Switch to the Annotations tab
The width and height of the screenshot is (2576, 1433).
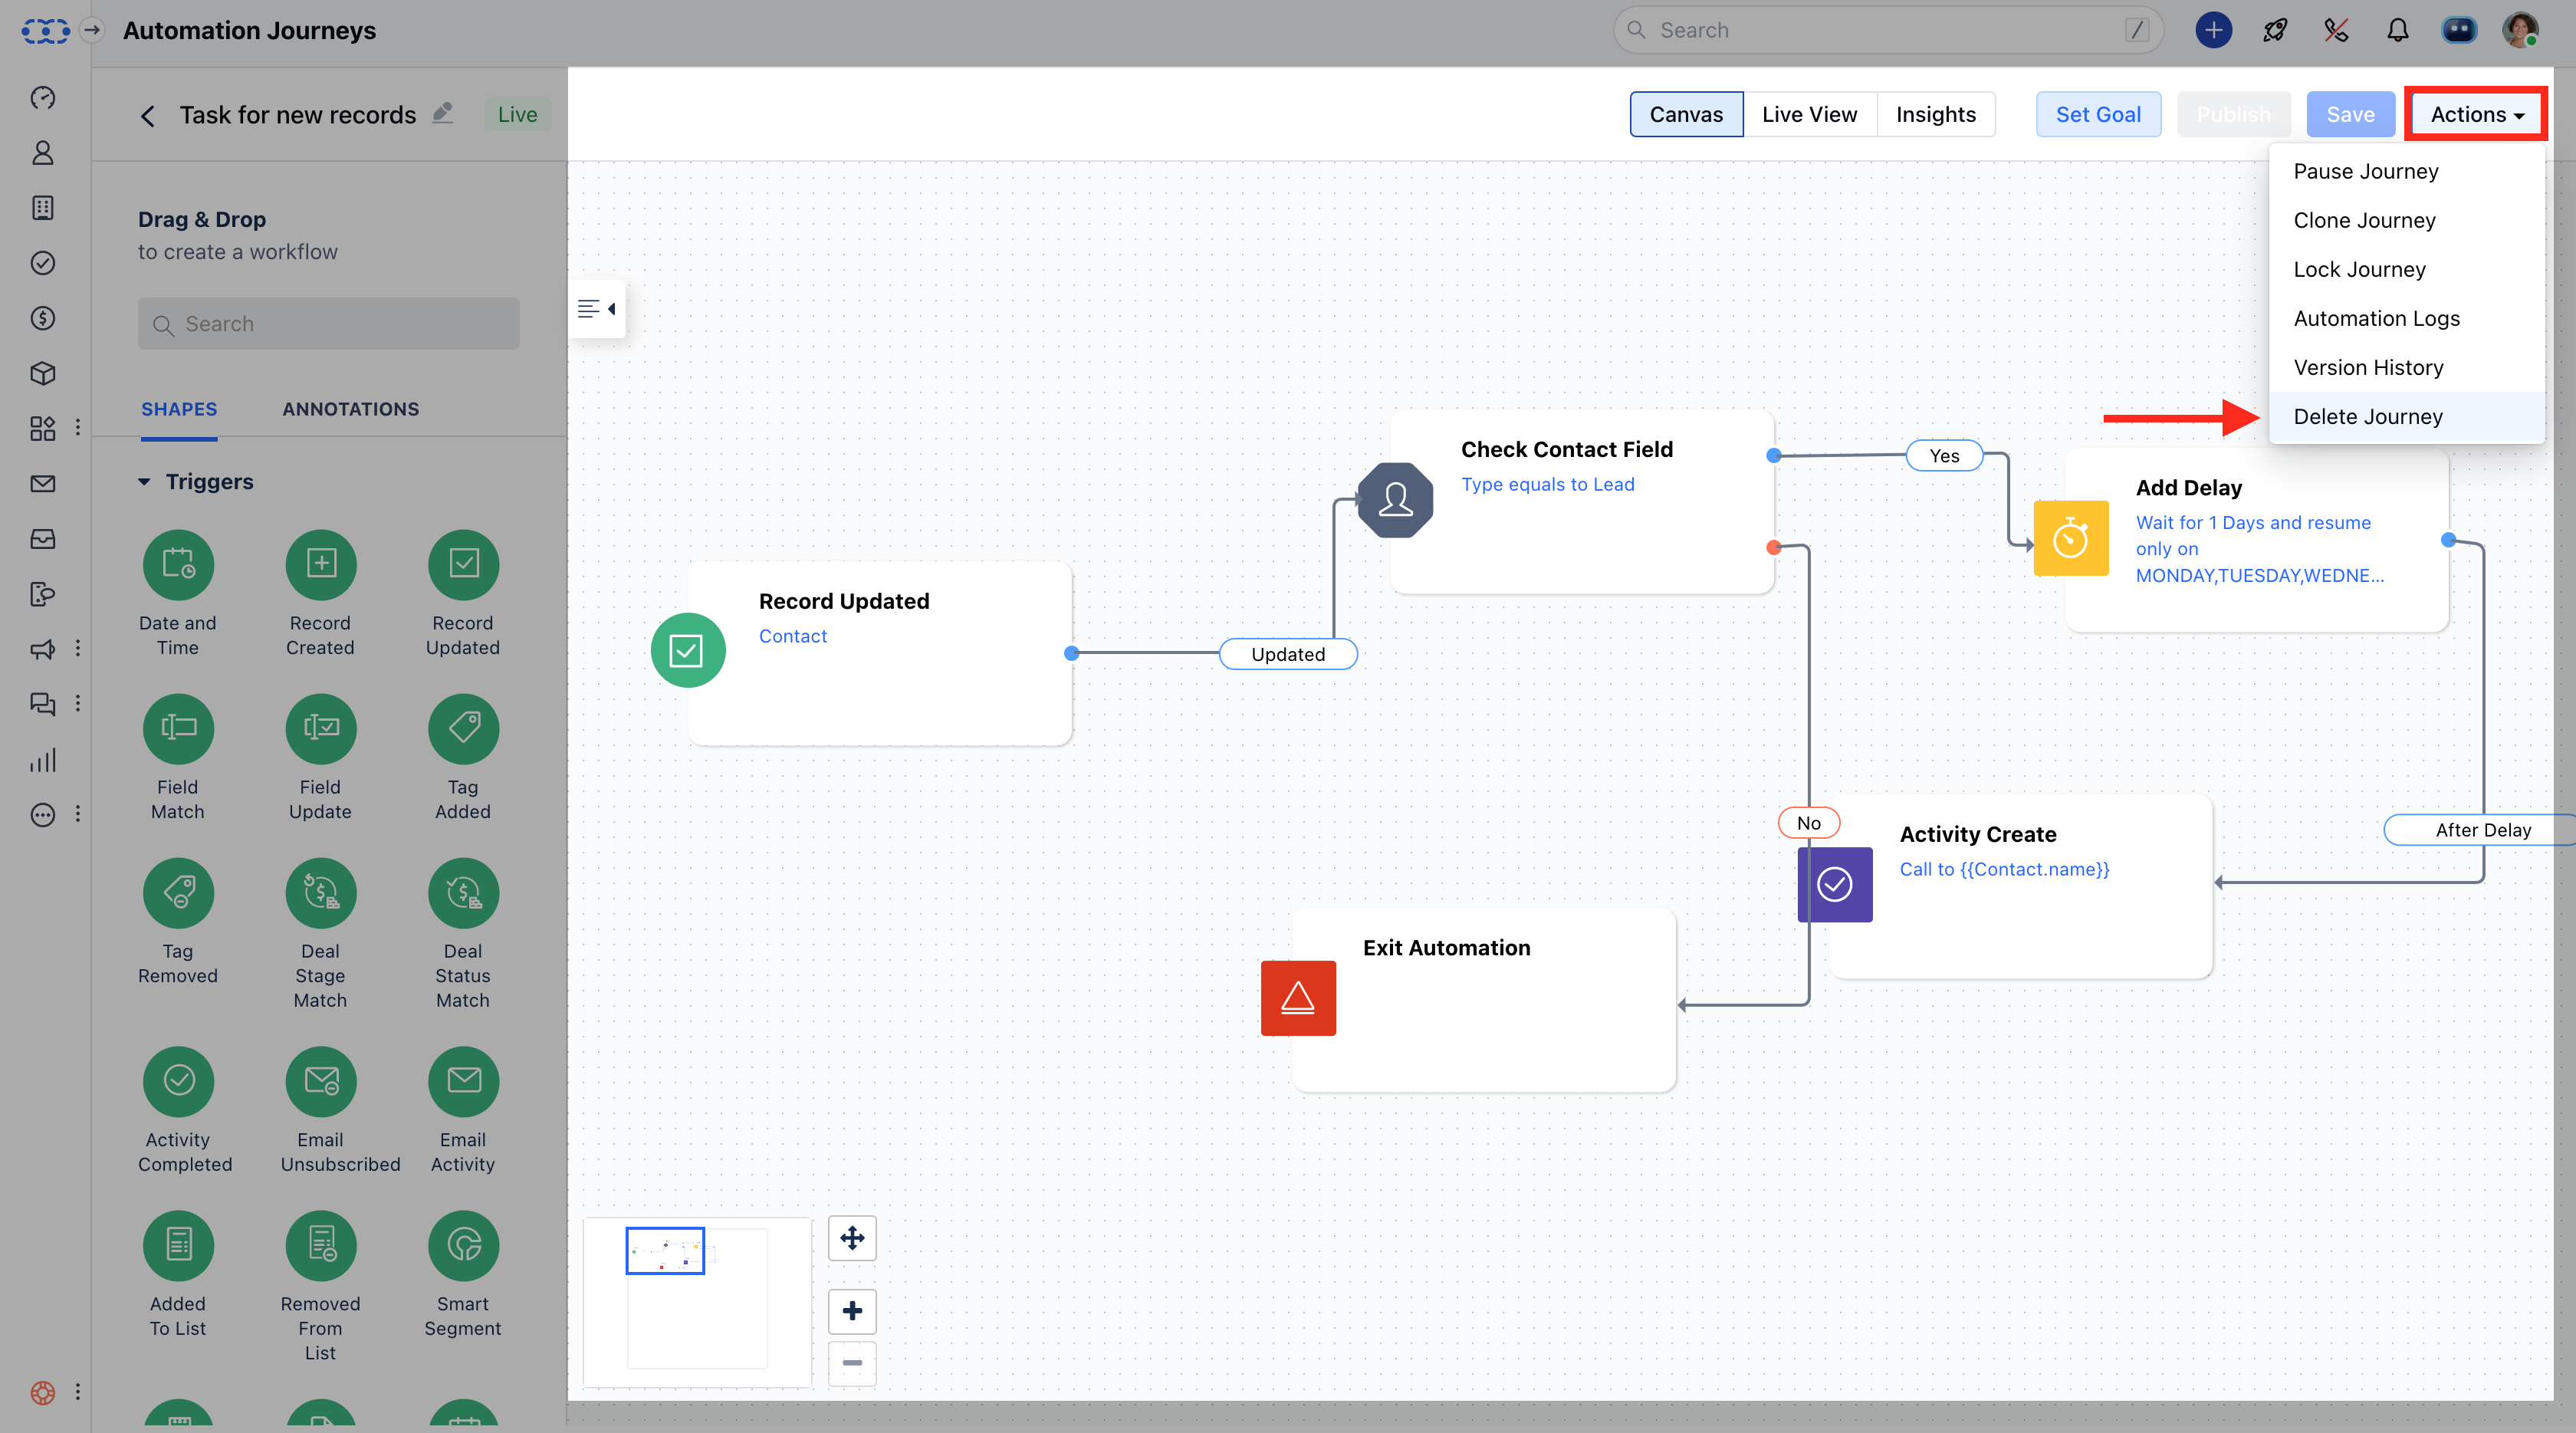point(350,409)
